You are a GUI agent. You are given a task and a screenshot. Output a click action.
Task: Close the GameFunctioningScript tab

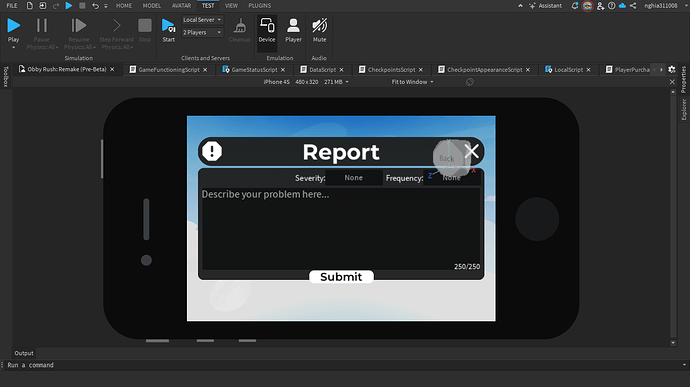point(205,70)
